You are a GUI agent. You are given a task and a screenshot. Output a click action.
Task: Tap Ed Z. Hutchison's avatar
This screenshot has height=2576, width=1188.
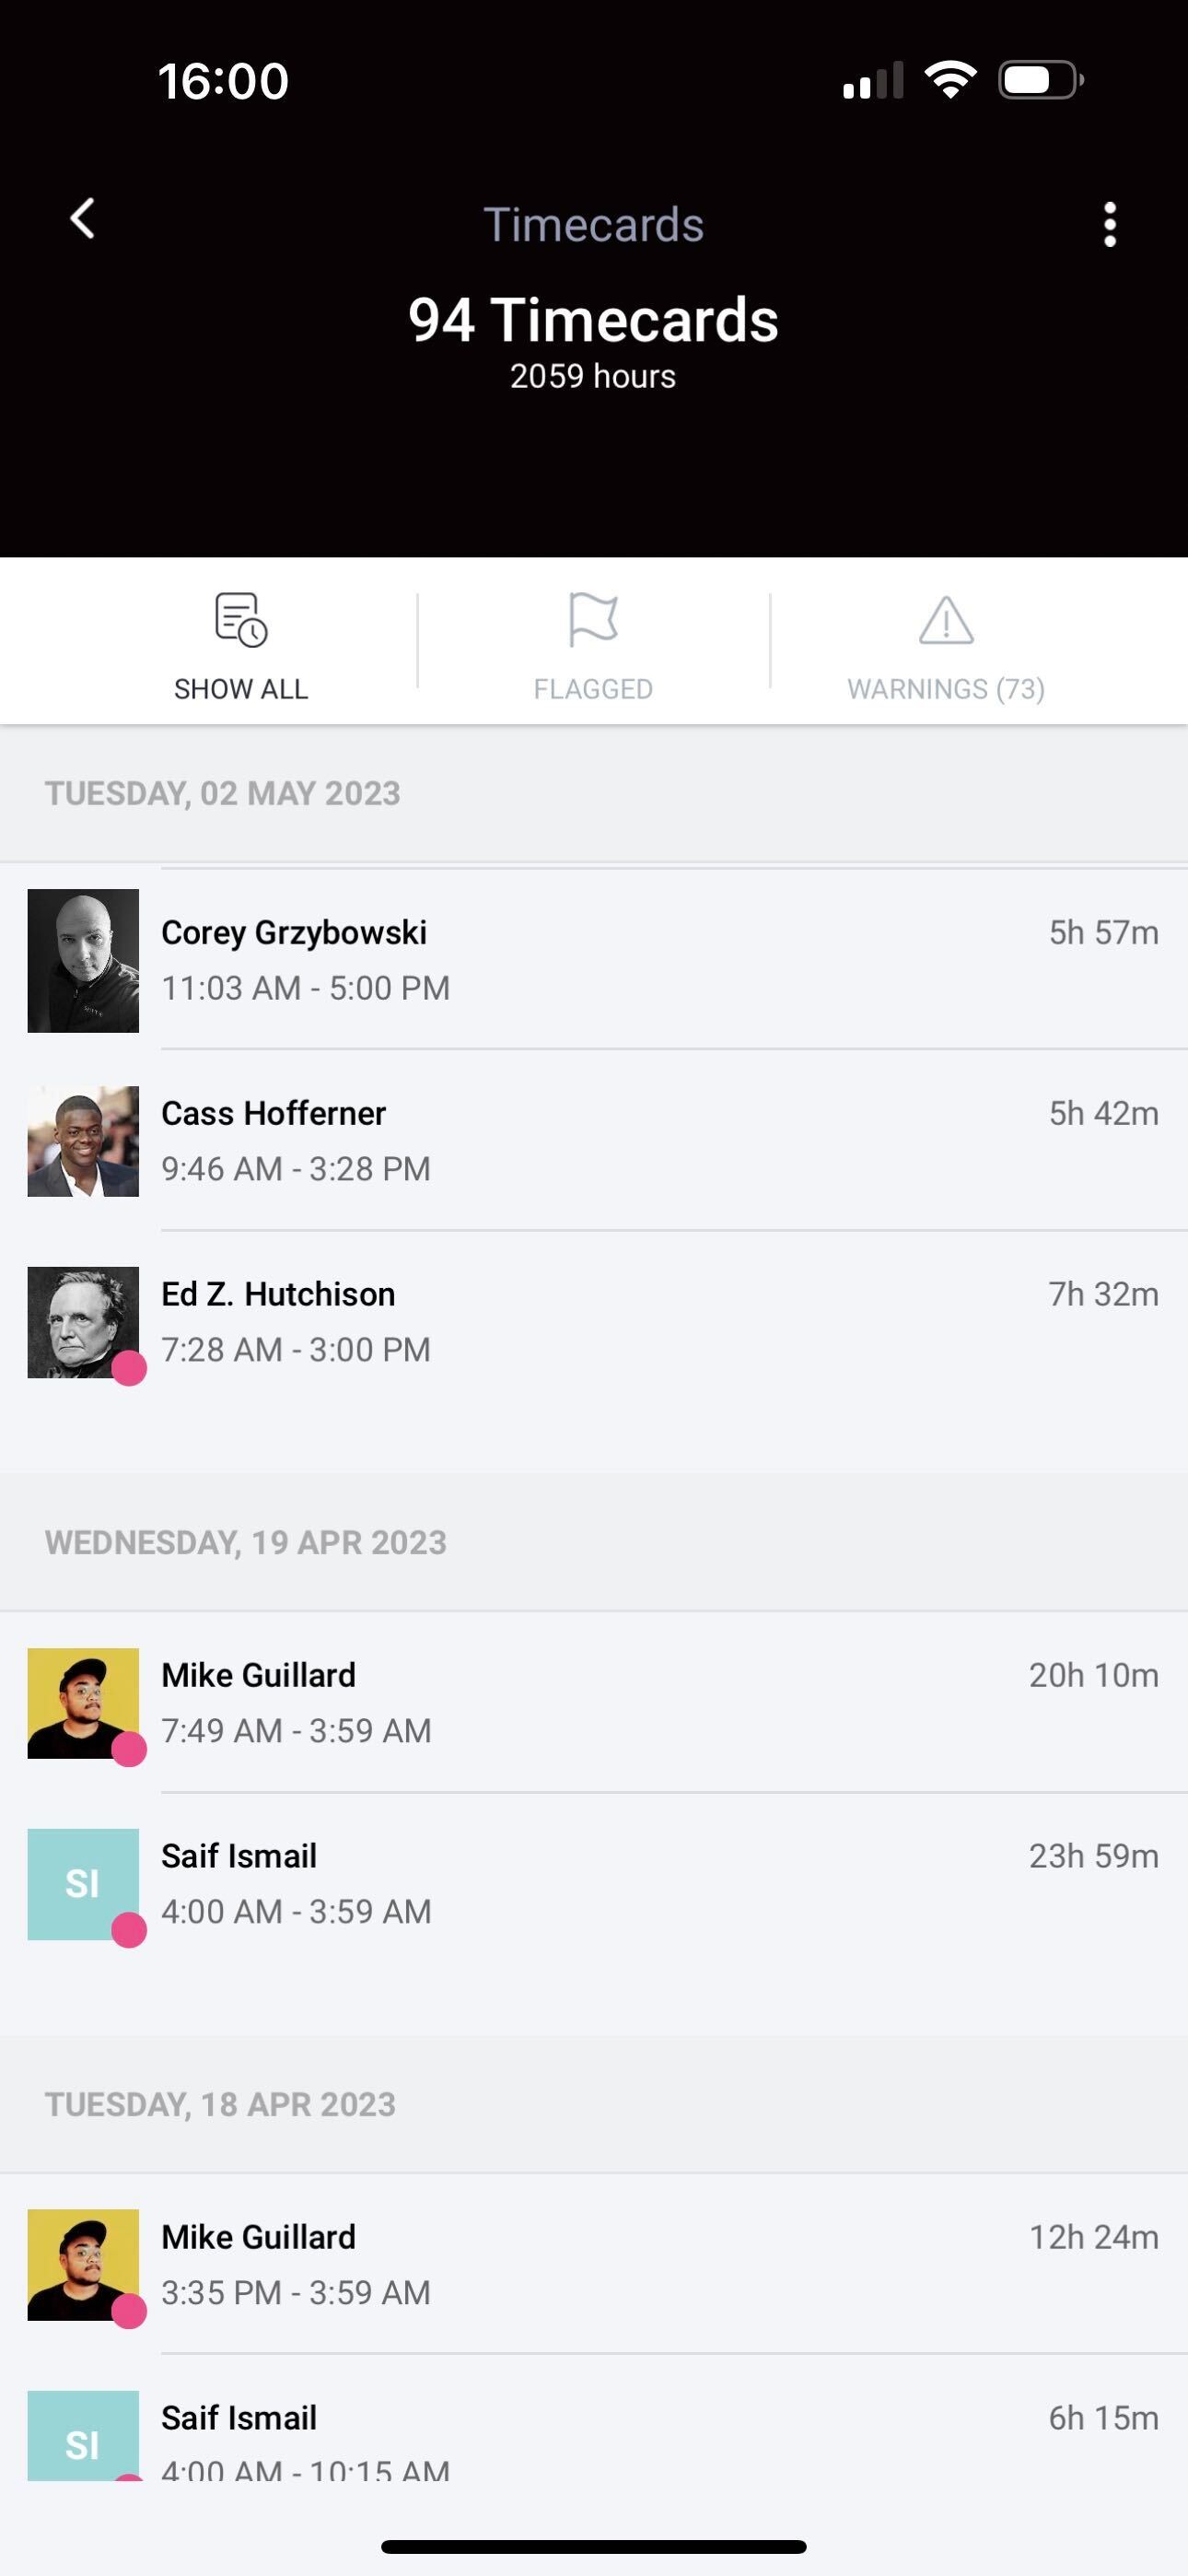pos(83,1322)
